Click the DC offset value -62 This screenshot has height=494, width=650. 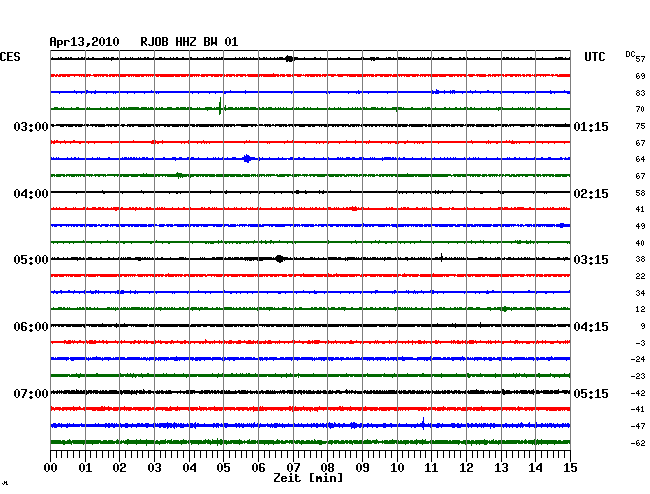(x=638, y=443)
